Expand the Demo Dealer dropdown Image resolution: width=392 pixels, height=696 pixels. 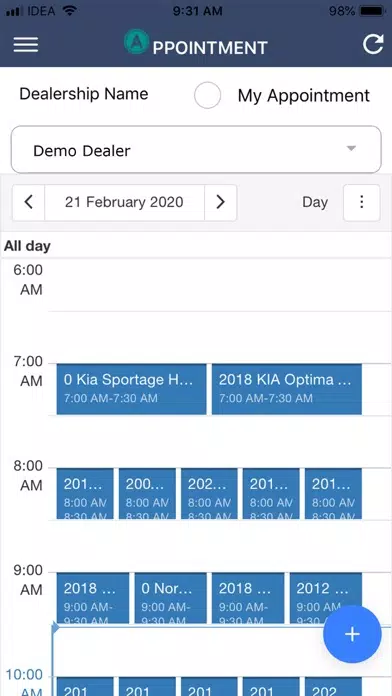(196, 150)
